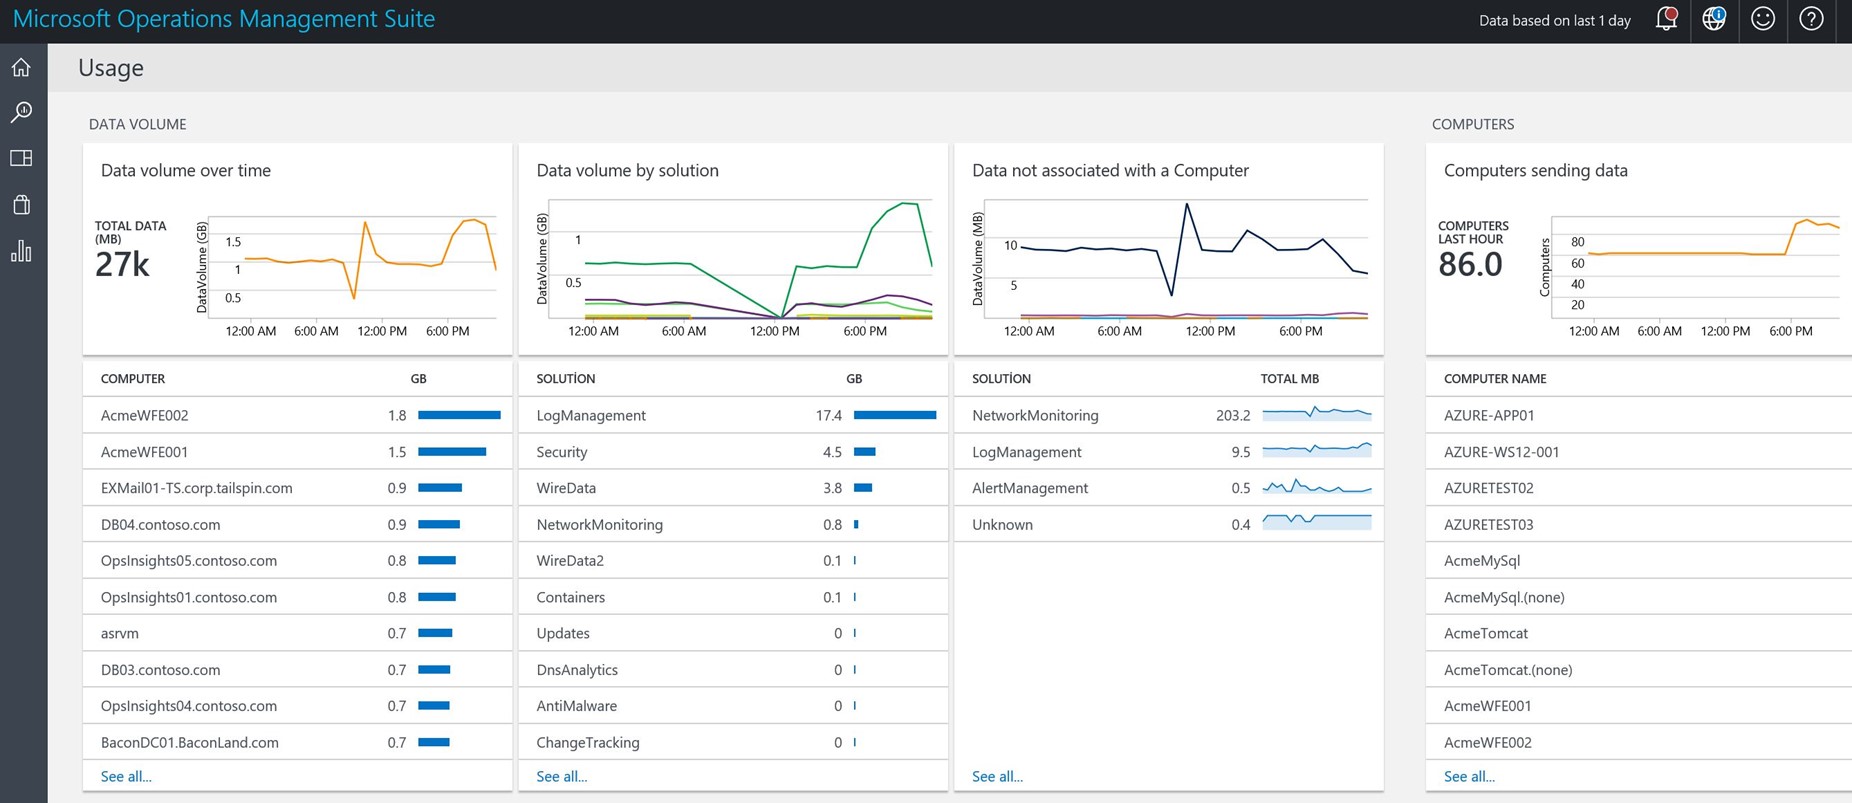The height and width of the screenshot is (803, 1852).
Task: Select the AcmeWFE002 computer row
Action: coord(297,415)
